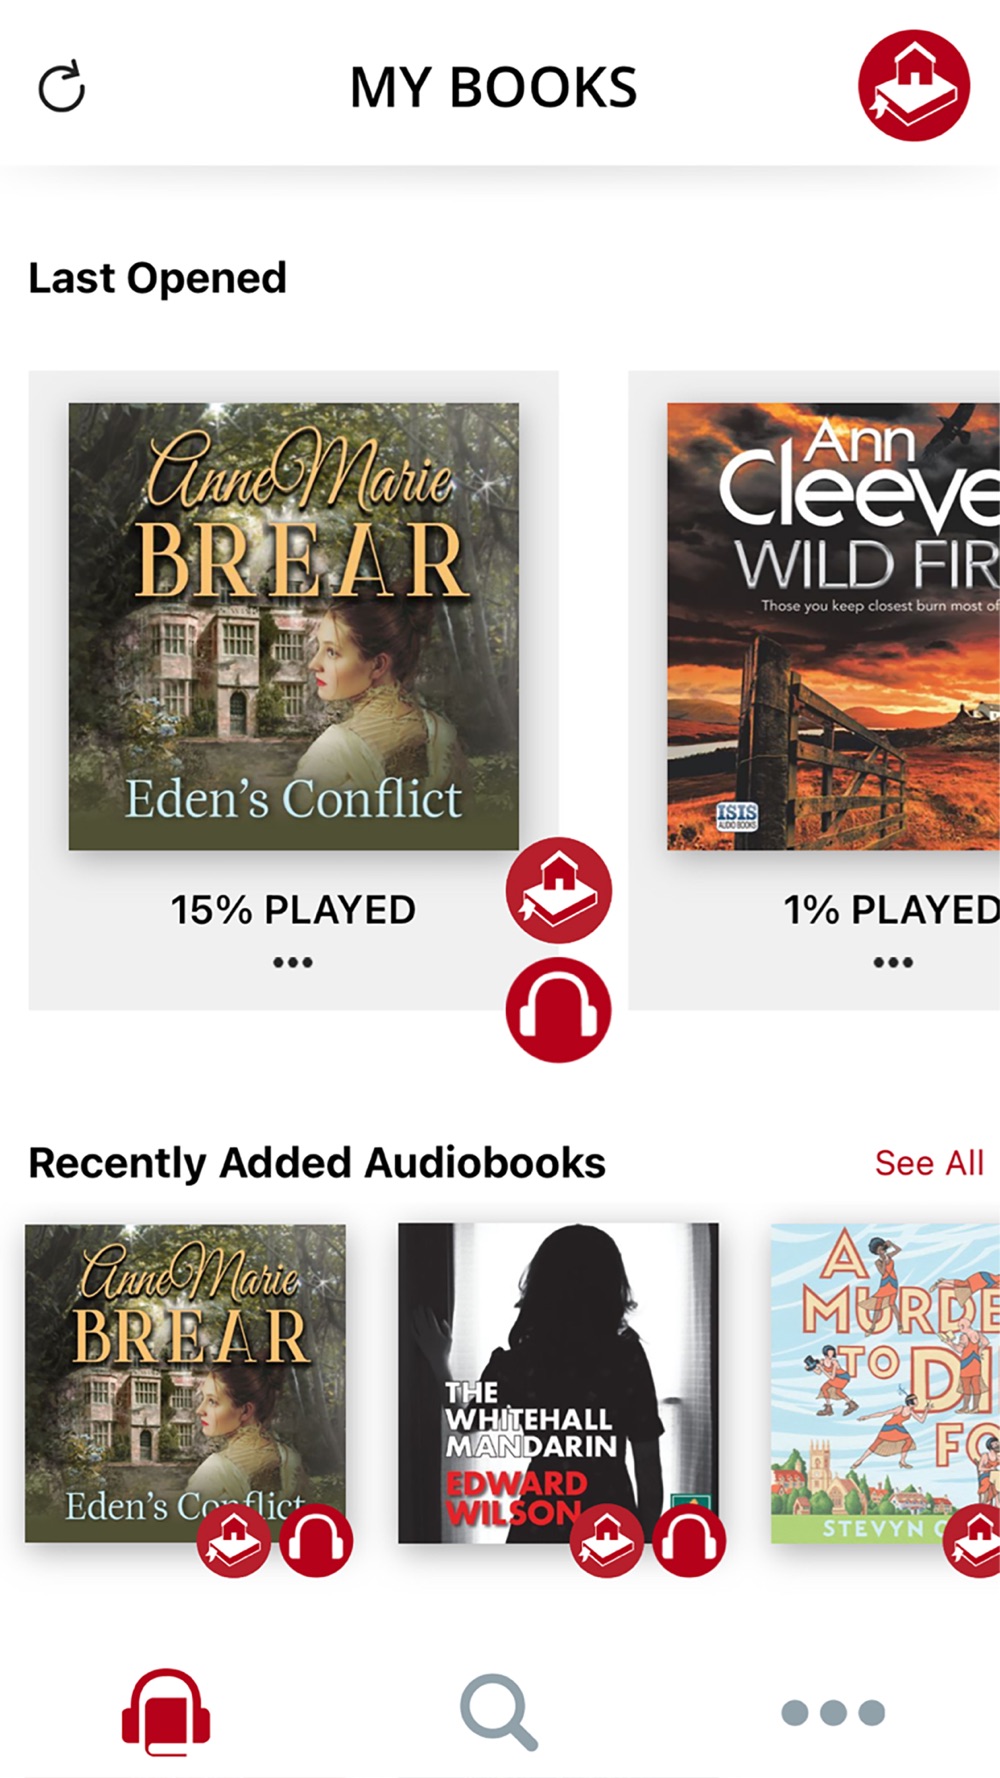Tap library badge on The Whitehall Mandarin
Image resolution: width=1000 pixels, height=1778 pixels.
click(607, 1540)
